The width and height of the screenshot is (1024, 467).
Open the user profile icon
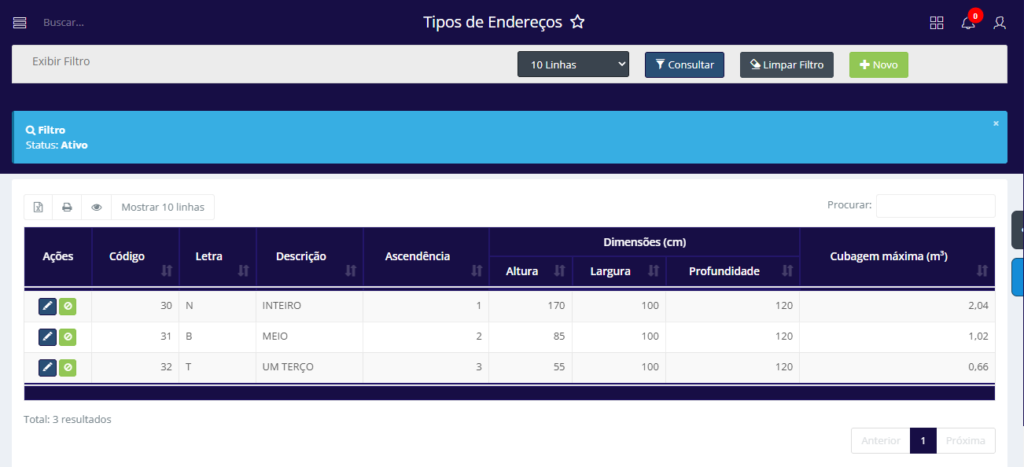[x=999, y=22]
